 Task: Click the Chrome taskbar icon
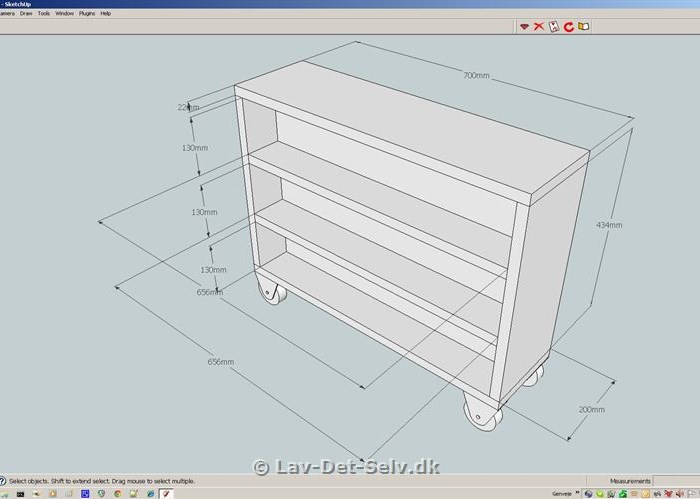(118, 494)
